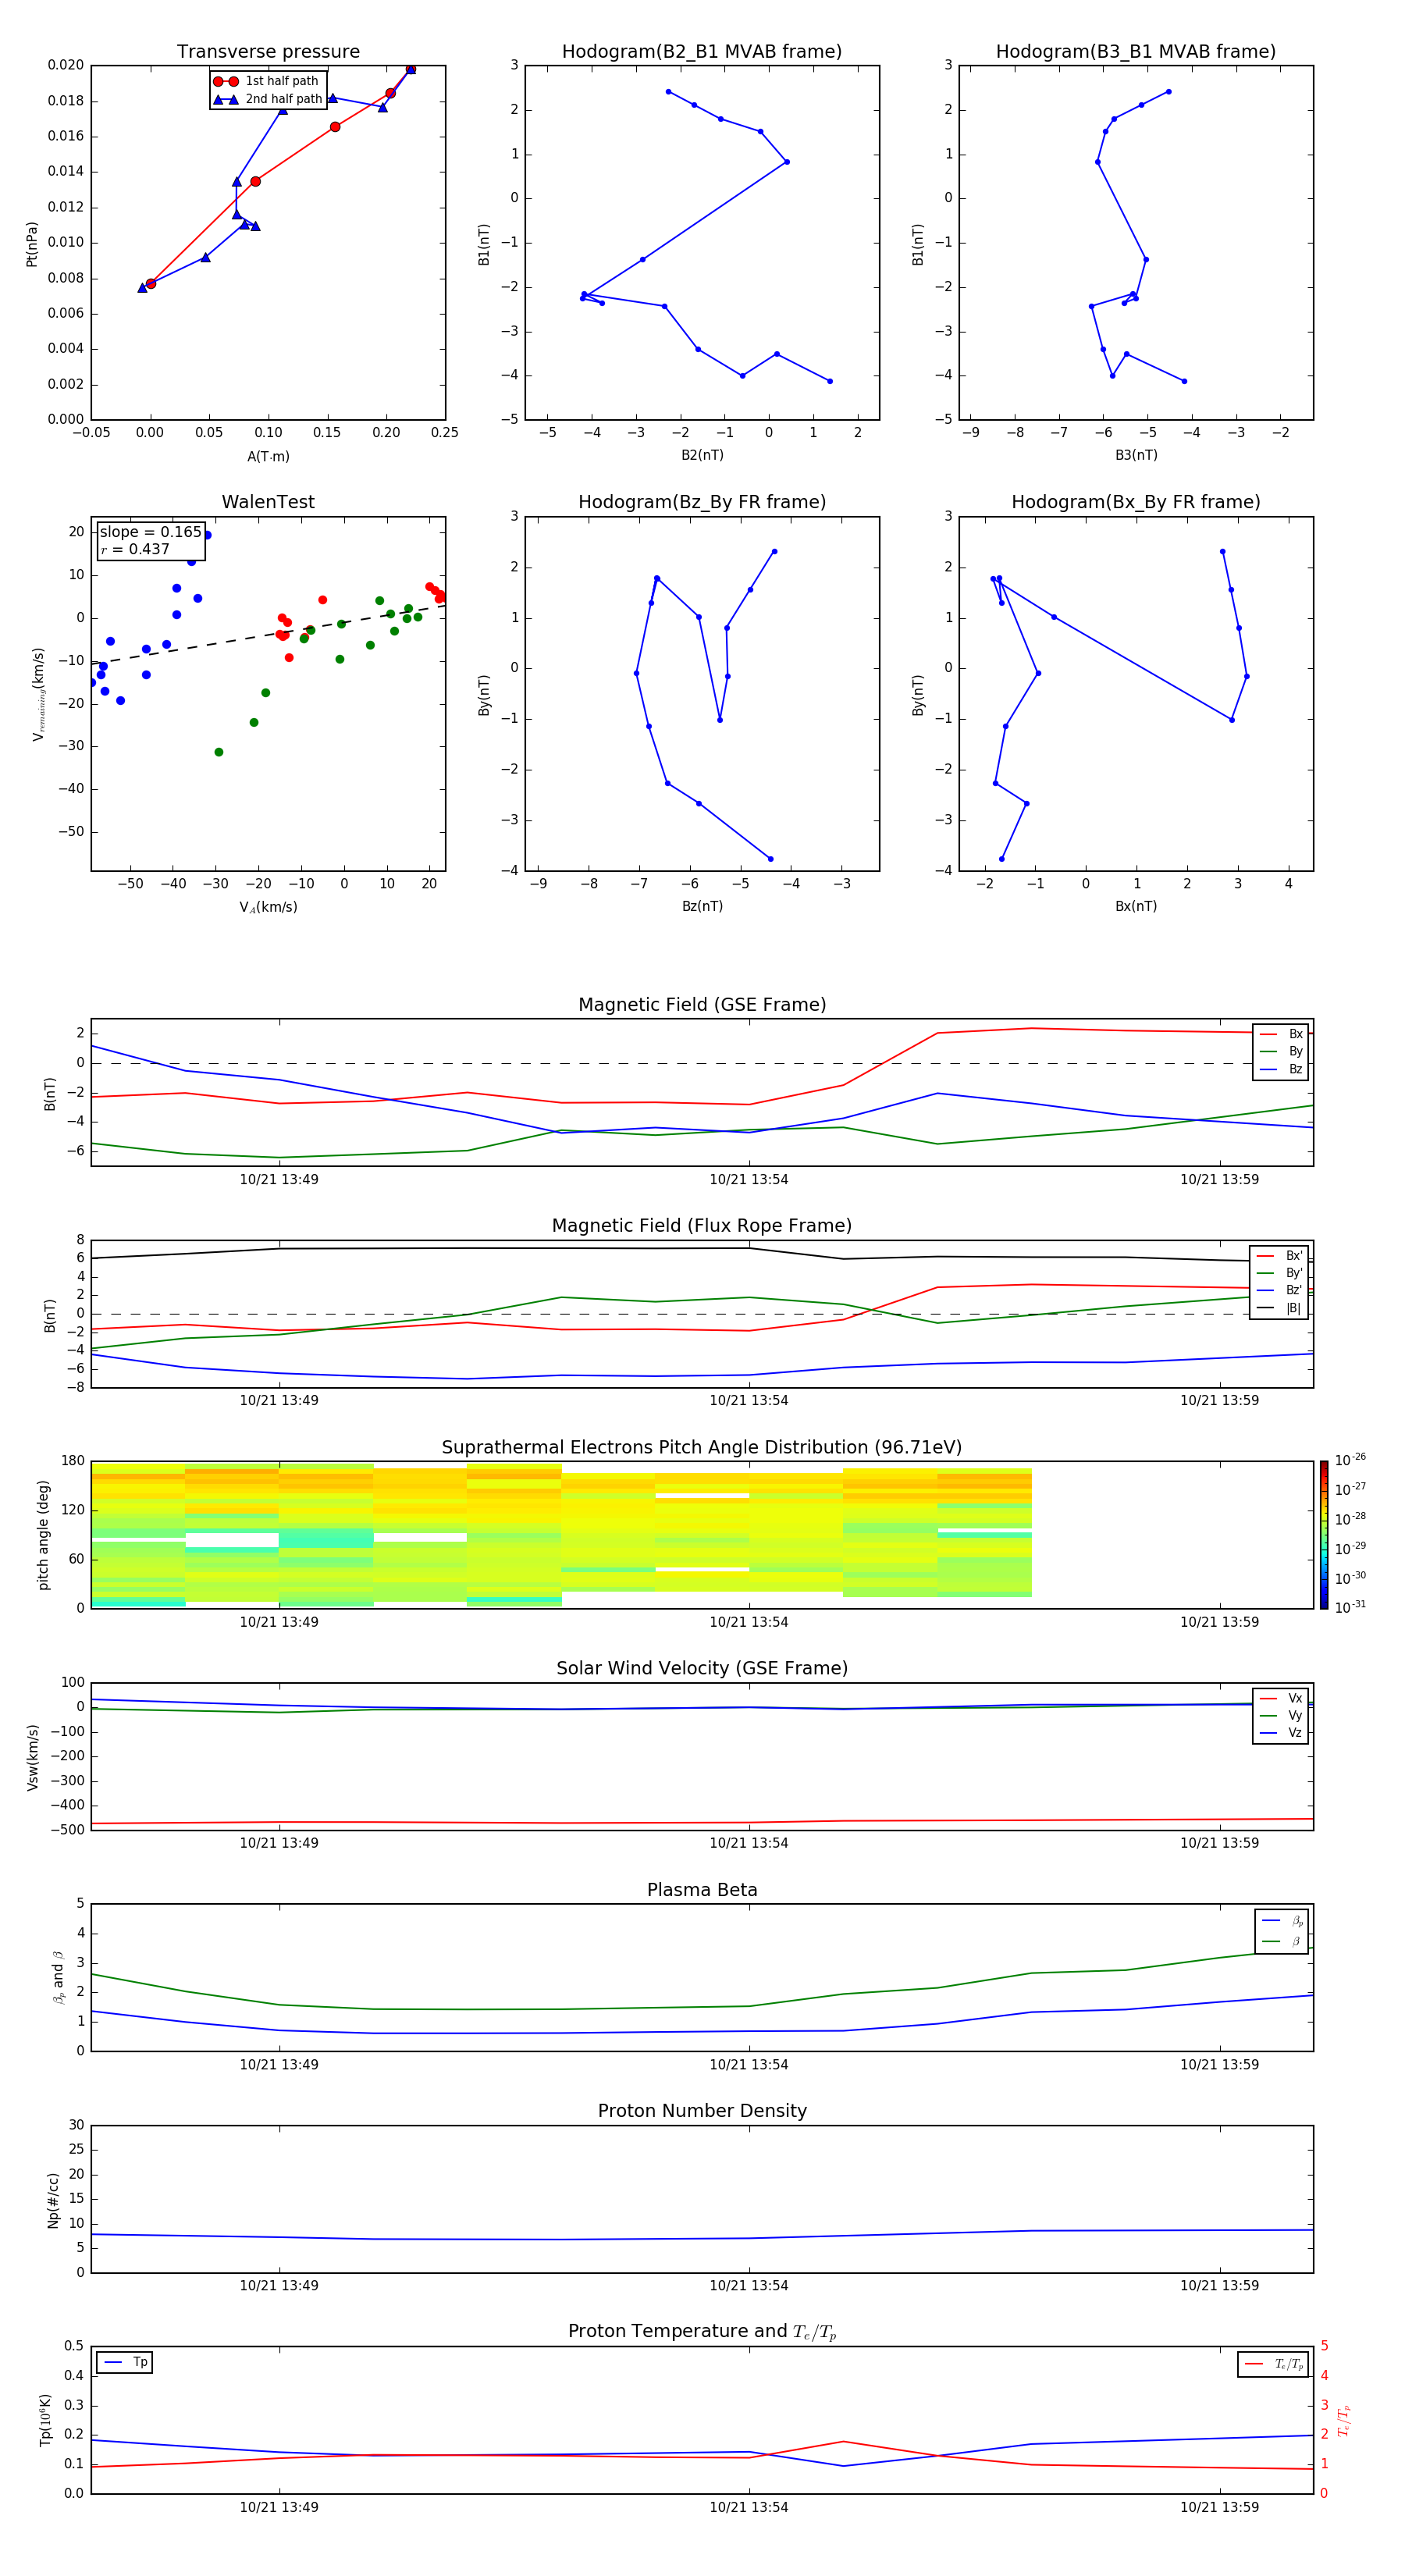Click the 'Magnetic Field (GSE Frame)' title
Image resolution: width=1405 pixels, height=2576 pixels.
pyautogui.click(x=702, y=1005)
